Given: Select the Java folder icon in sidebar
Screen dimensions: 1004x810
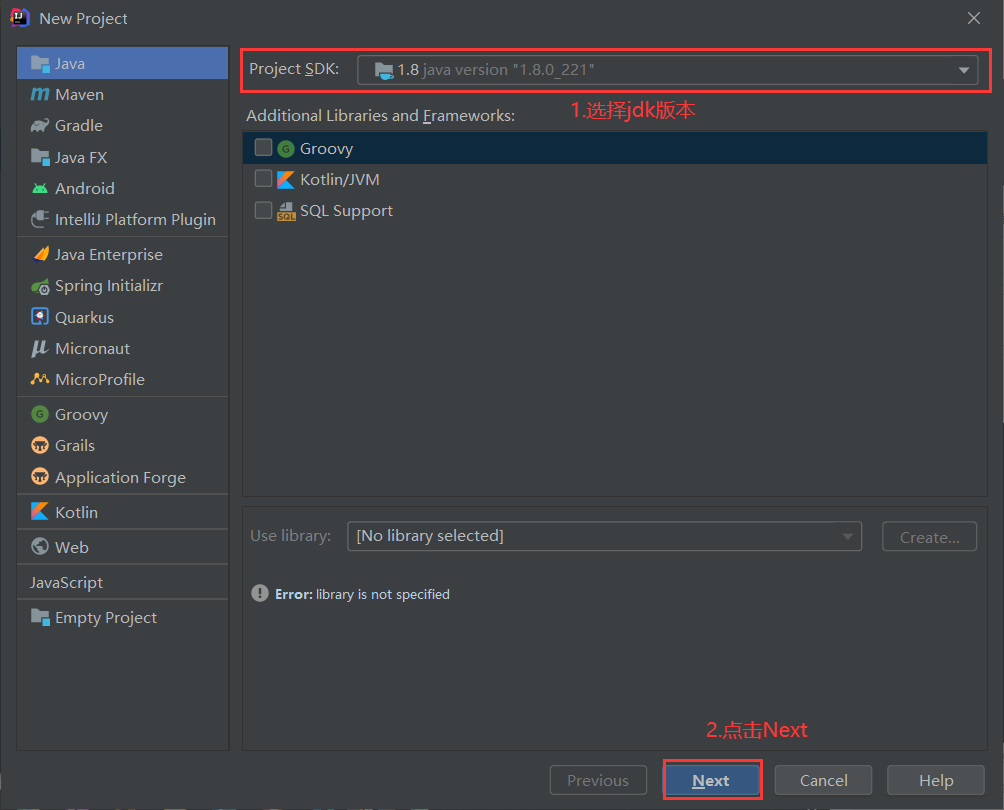Looking at the screenshot, I should click(40, 63).
